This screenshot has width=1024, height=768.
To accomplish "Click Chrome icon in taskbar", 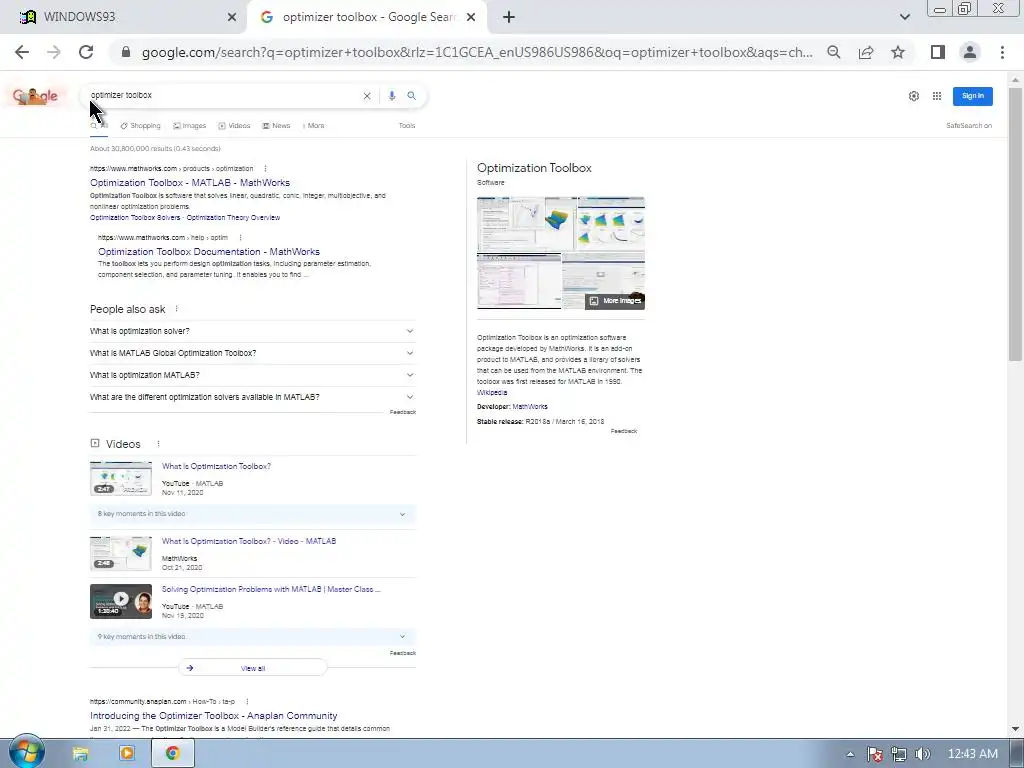I will pos(172,754).
